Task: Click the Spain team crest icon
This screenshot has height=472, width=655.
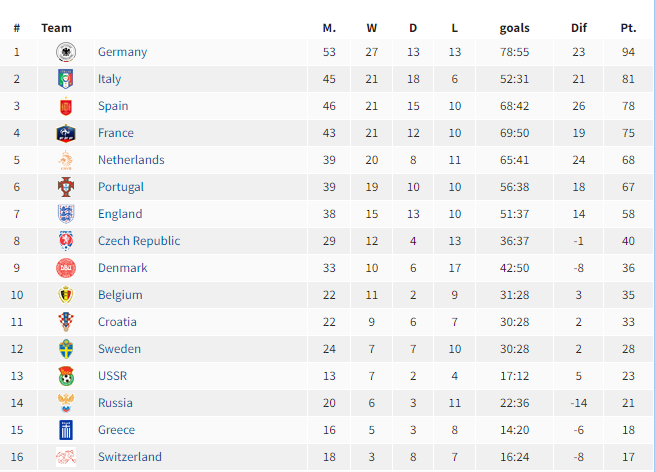Action: click(66, 106)
